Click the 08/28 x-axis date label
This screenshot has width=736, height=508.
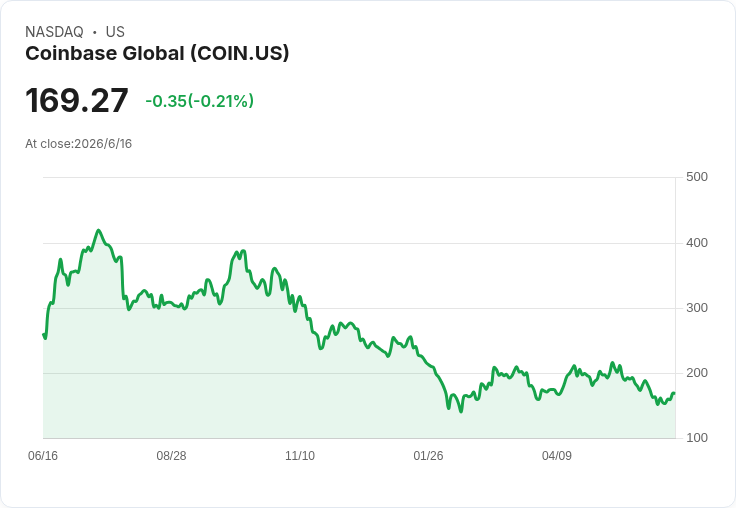pyautogui.click(x=171, y=455)
